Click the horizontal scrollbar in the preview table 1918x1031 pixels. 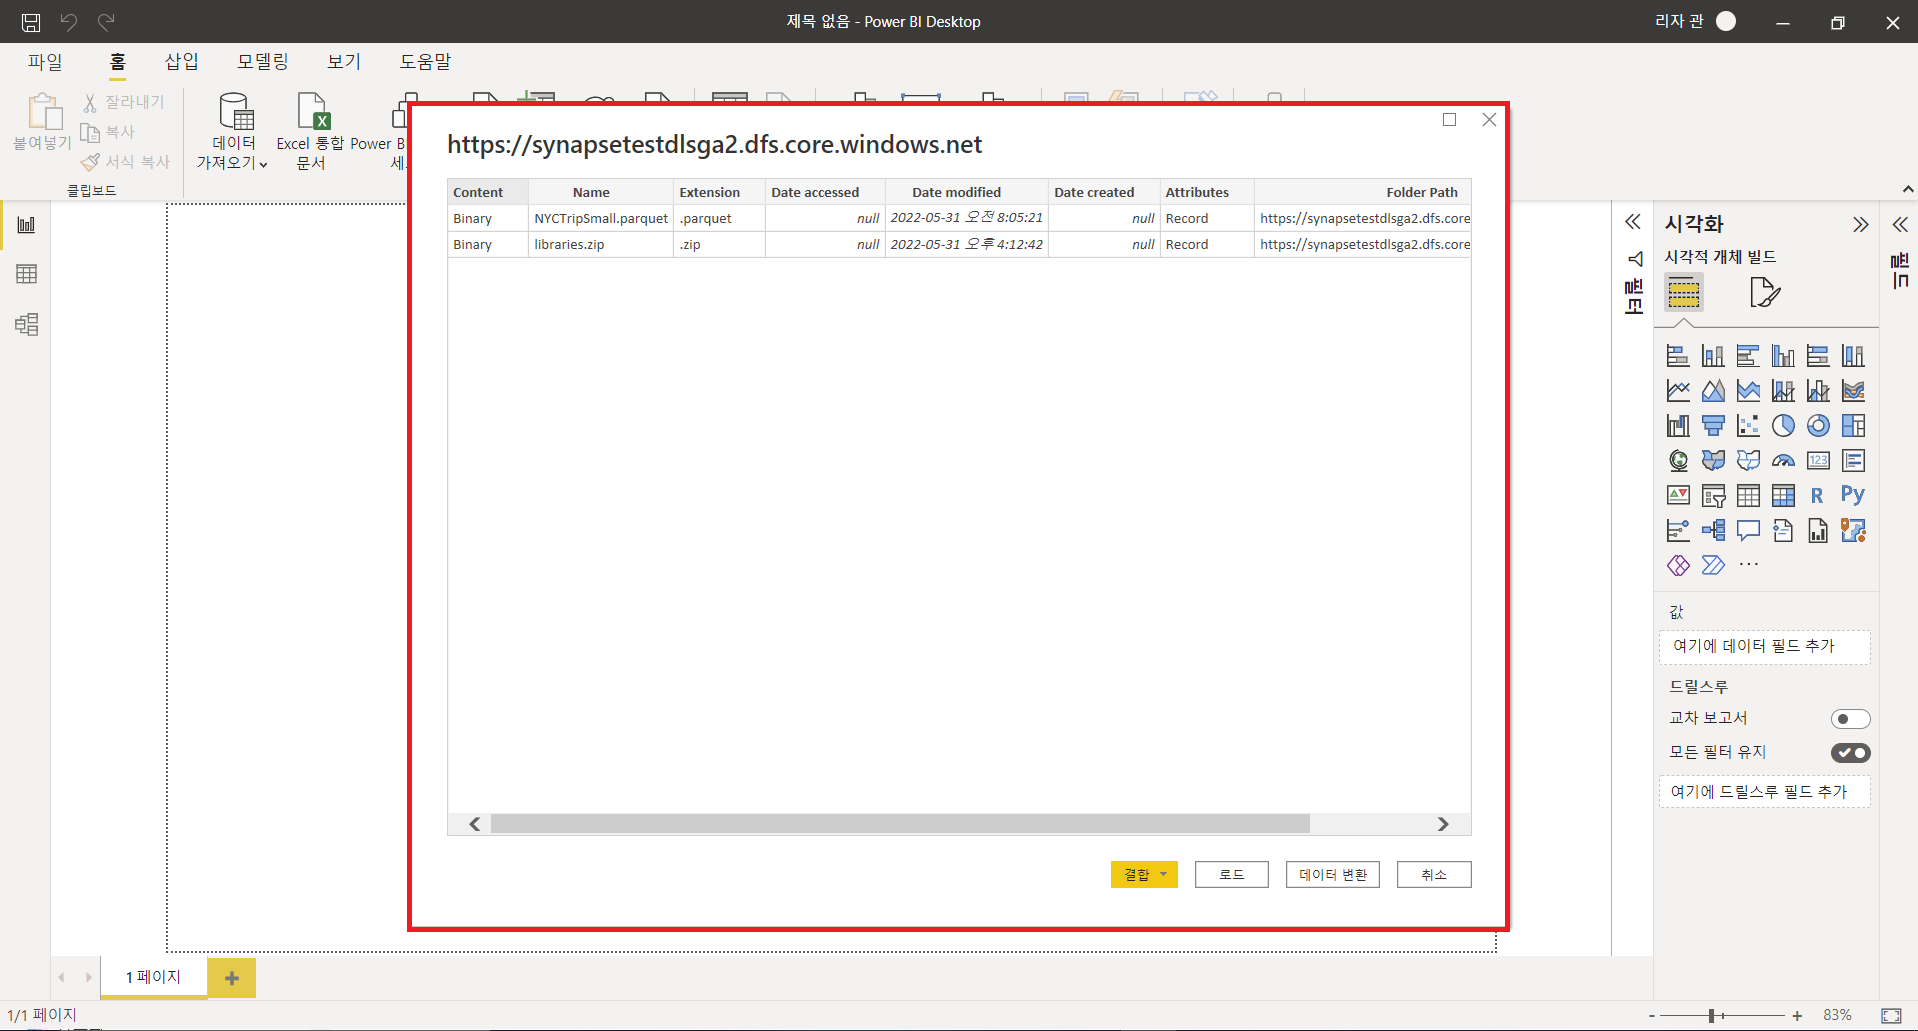click(x=900, y=824)
